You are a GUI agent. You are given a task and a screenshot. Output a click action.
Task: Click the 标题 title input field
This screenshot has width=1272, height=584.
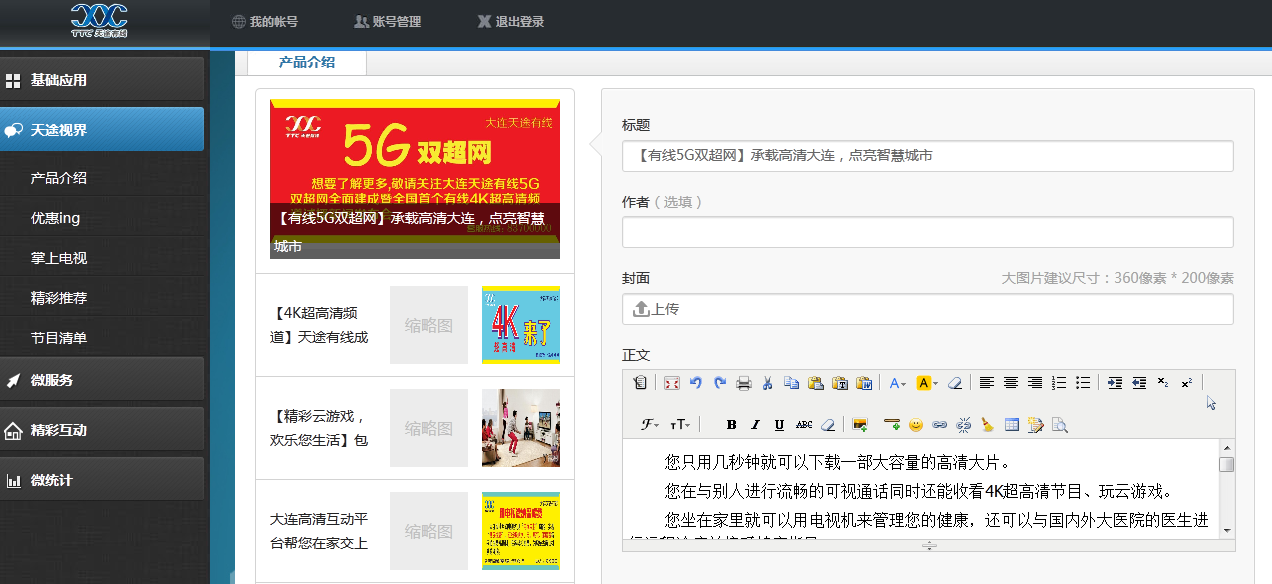point(927,155)
